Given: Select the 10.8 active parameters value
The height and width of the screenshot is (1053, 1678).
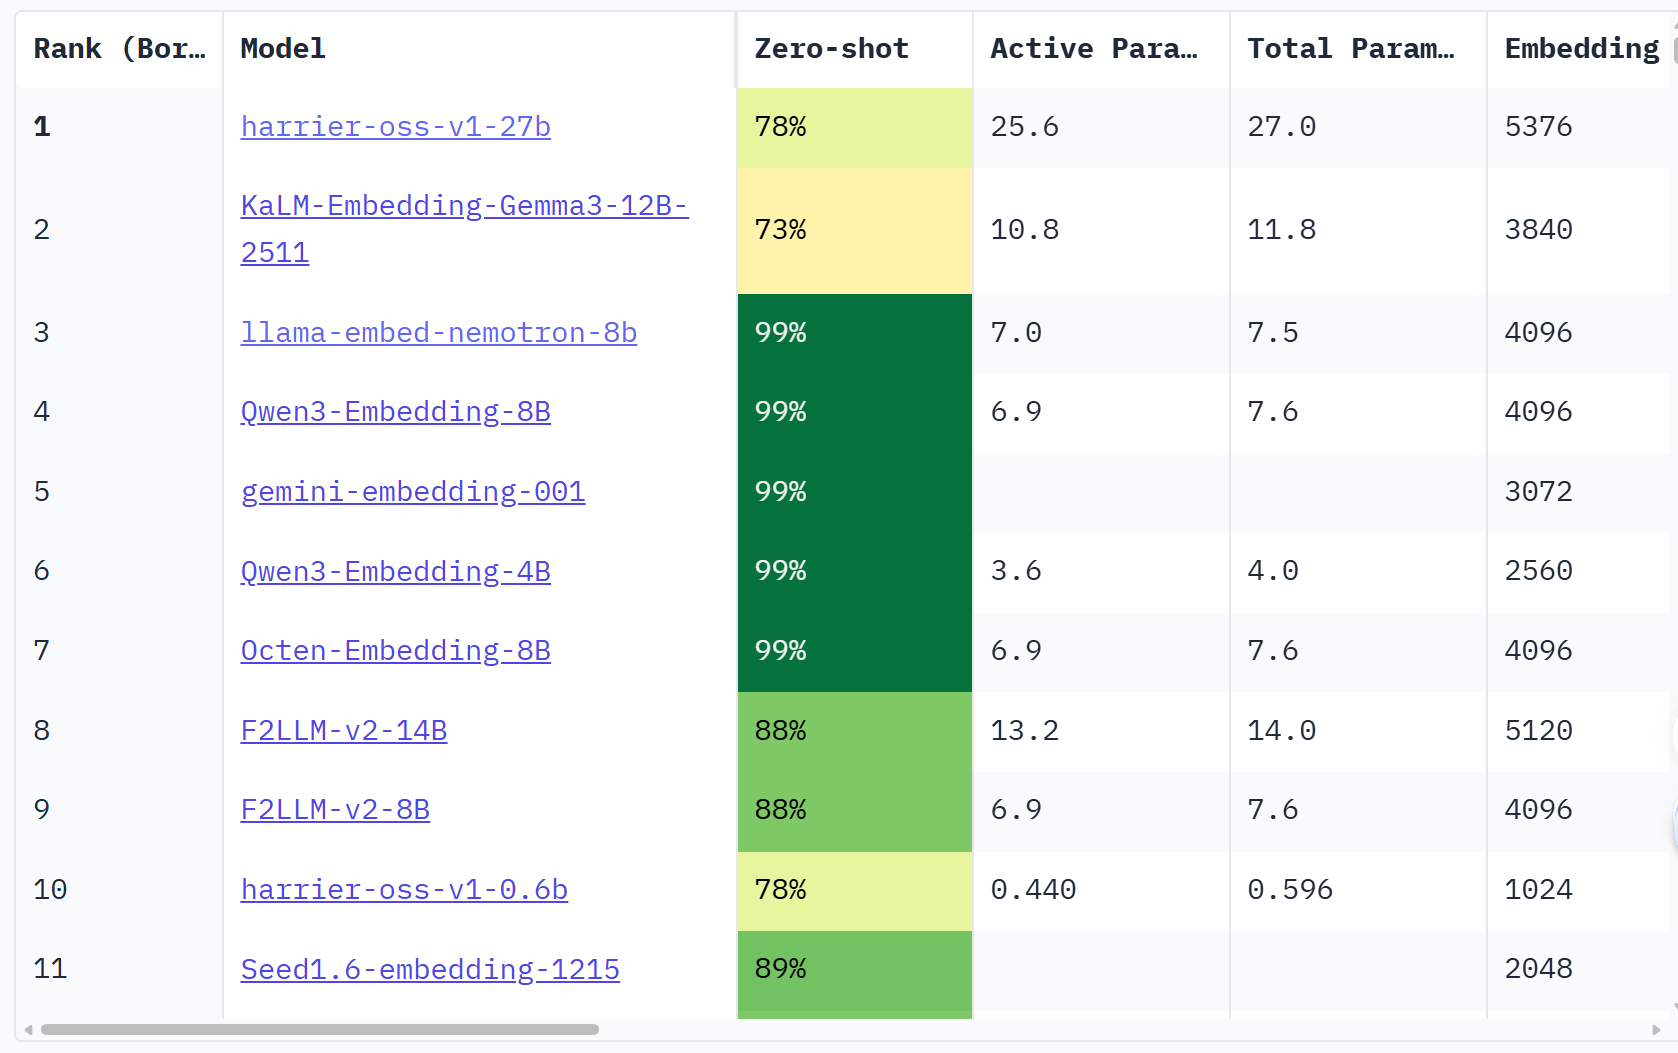Looking at the screenshot, I should (1024, 230).
